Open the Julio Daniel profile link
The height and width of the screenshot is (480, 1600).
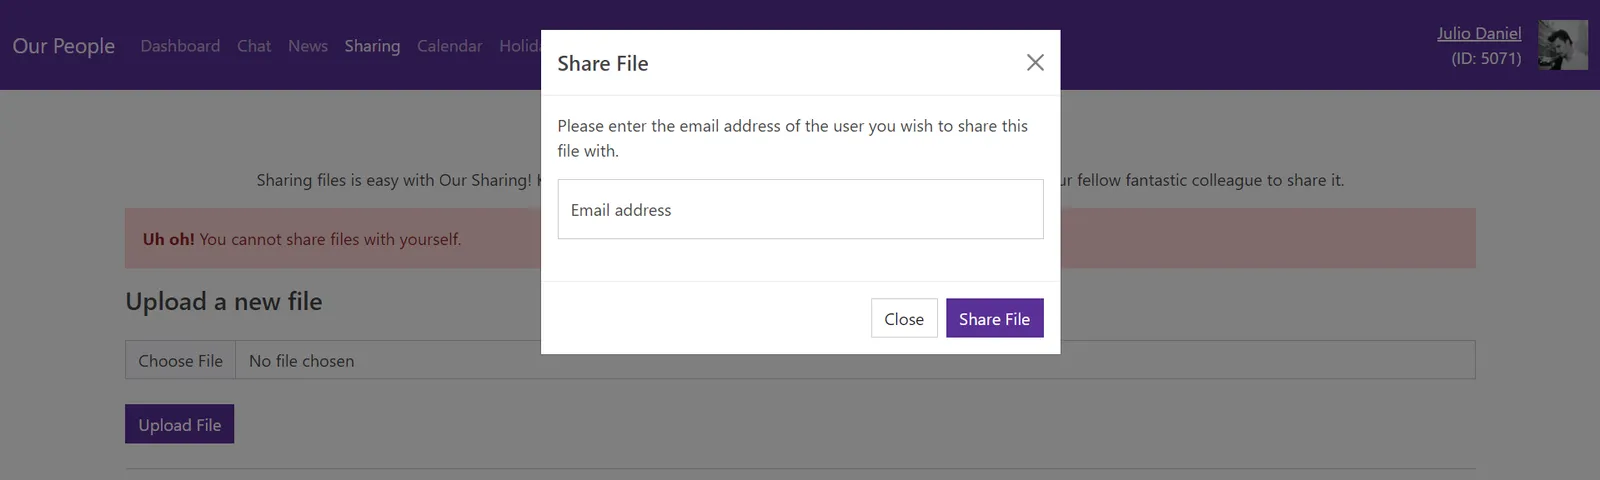point(1479,33)
